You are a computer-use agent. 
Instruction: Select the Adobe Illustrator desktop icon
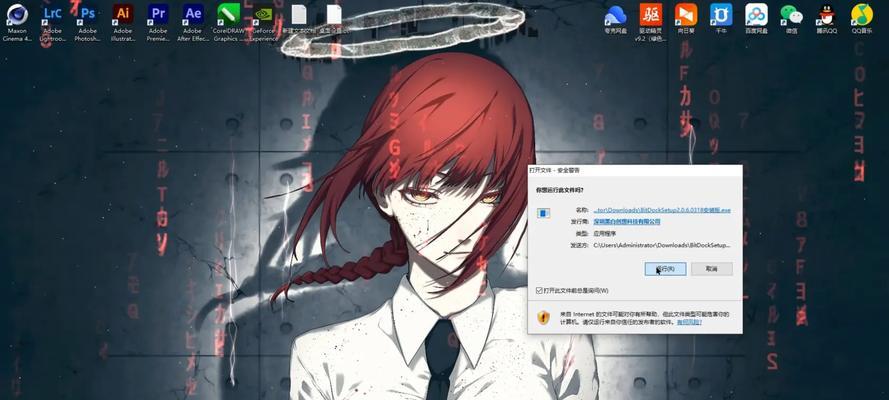pos(122,22)
